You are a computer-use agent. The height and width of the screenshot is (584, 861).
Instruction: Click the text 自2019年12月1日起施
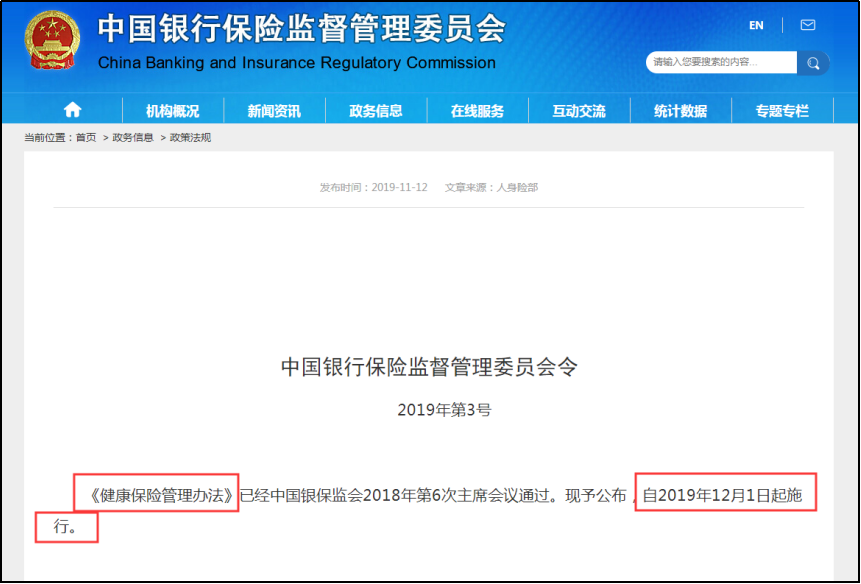coord(723,496)
